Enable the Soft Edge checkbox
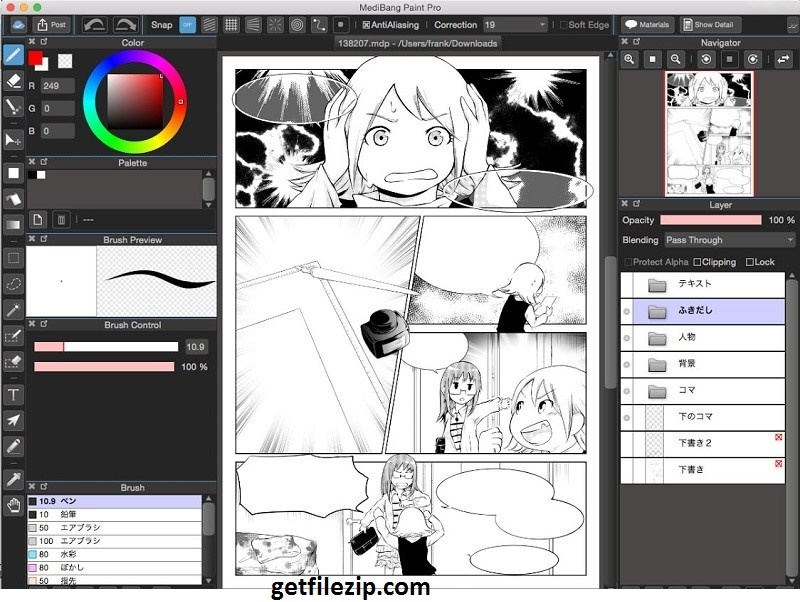800x602 pixels. pyautogui.click(x=564, y=24)
